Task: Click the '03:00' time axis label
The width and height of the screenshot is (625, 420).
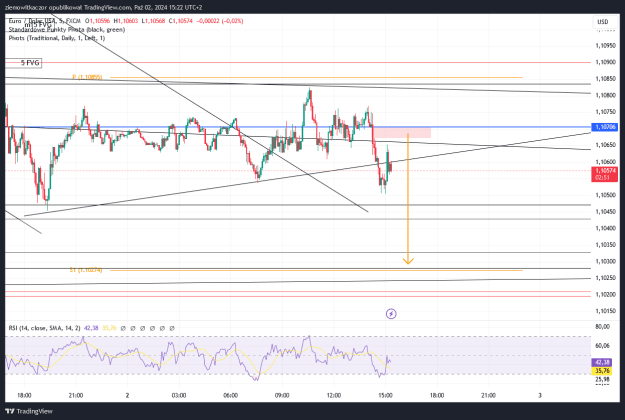Action: point(179,395)
